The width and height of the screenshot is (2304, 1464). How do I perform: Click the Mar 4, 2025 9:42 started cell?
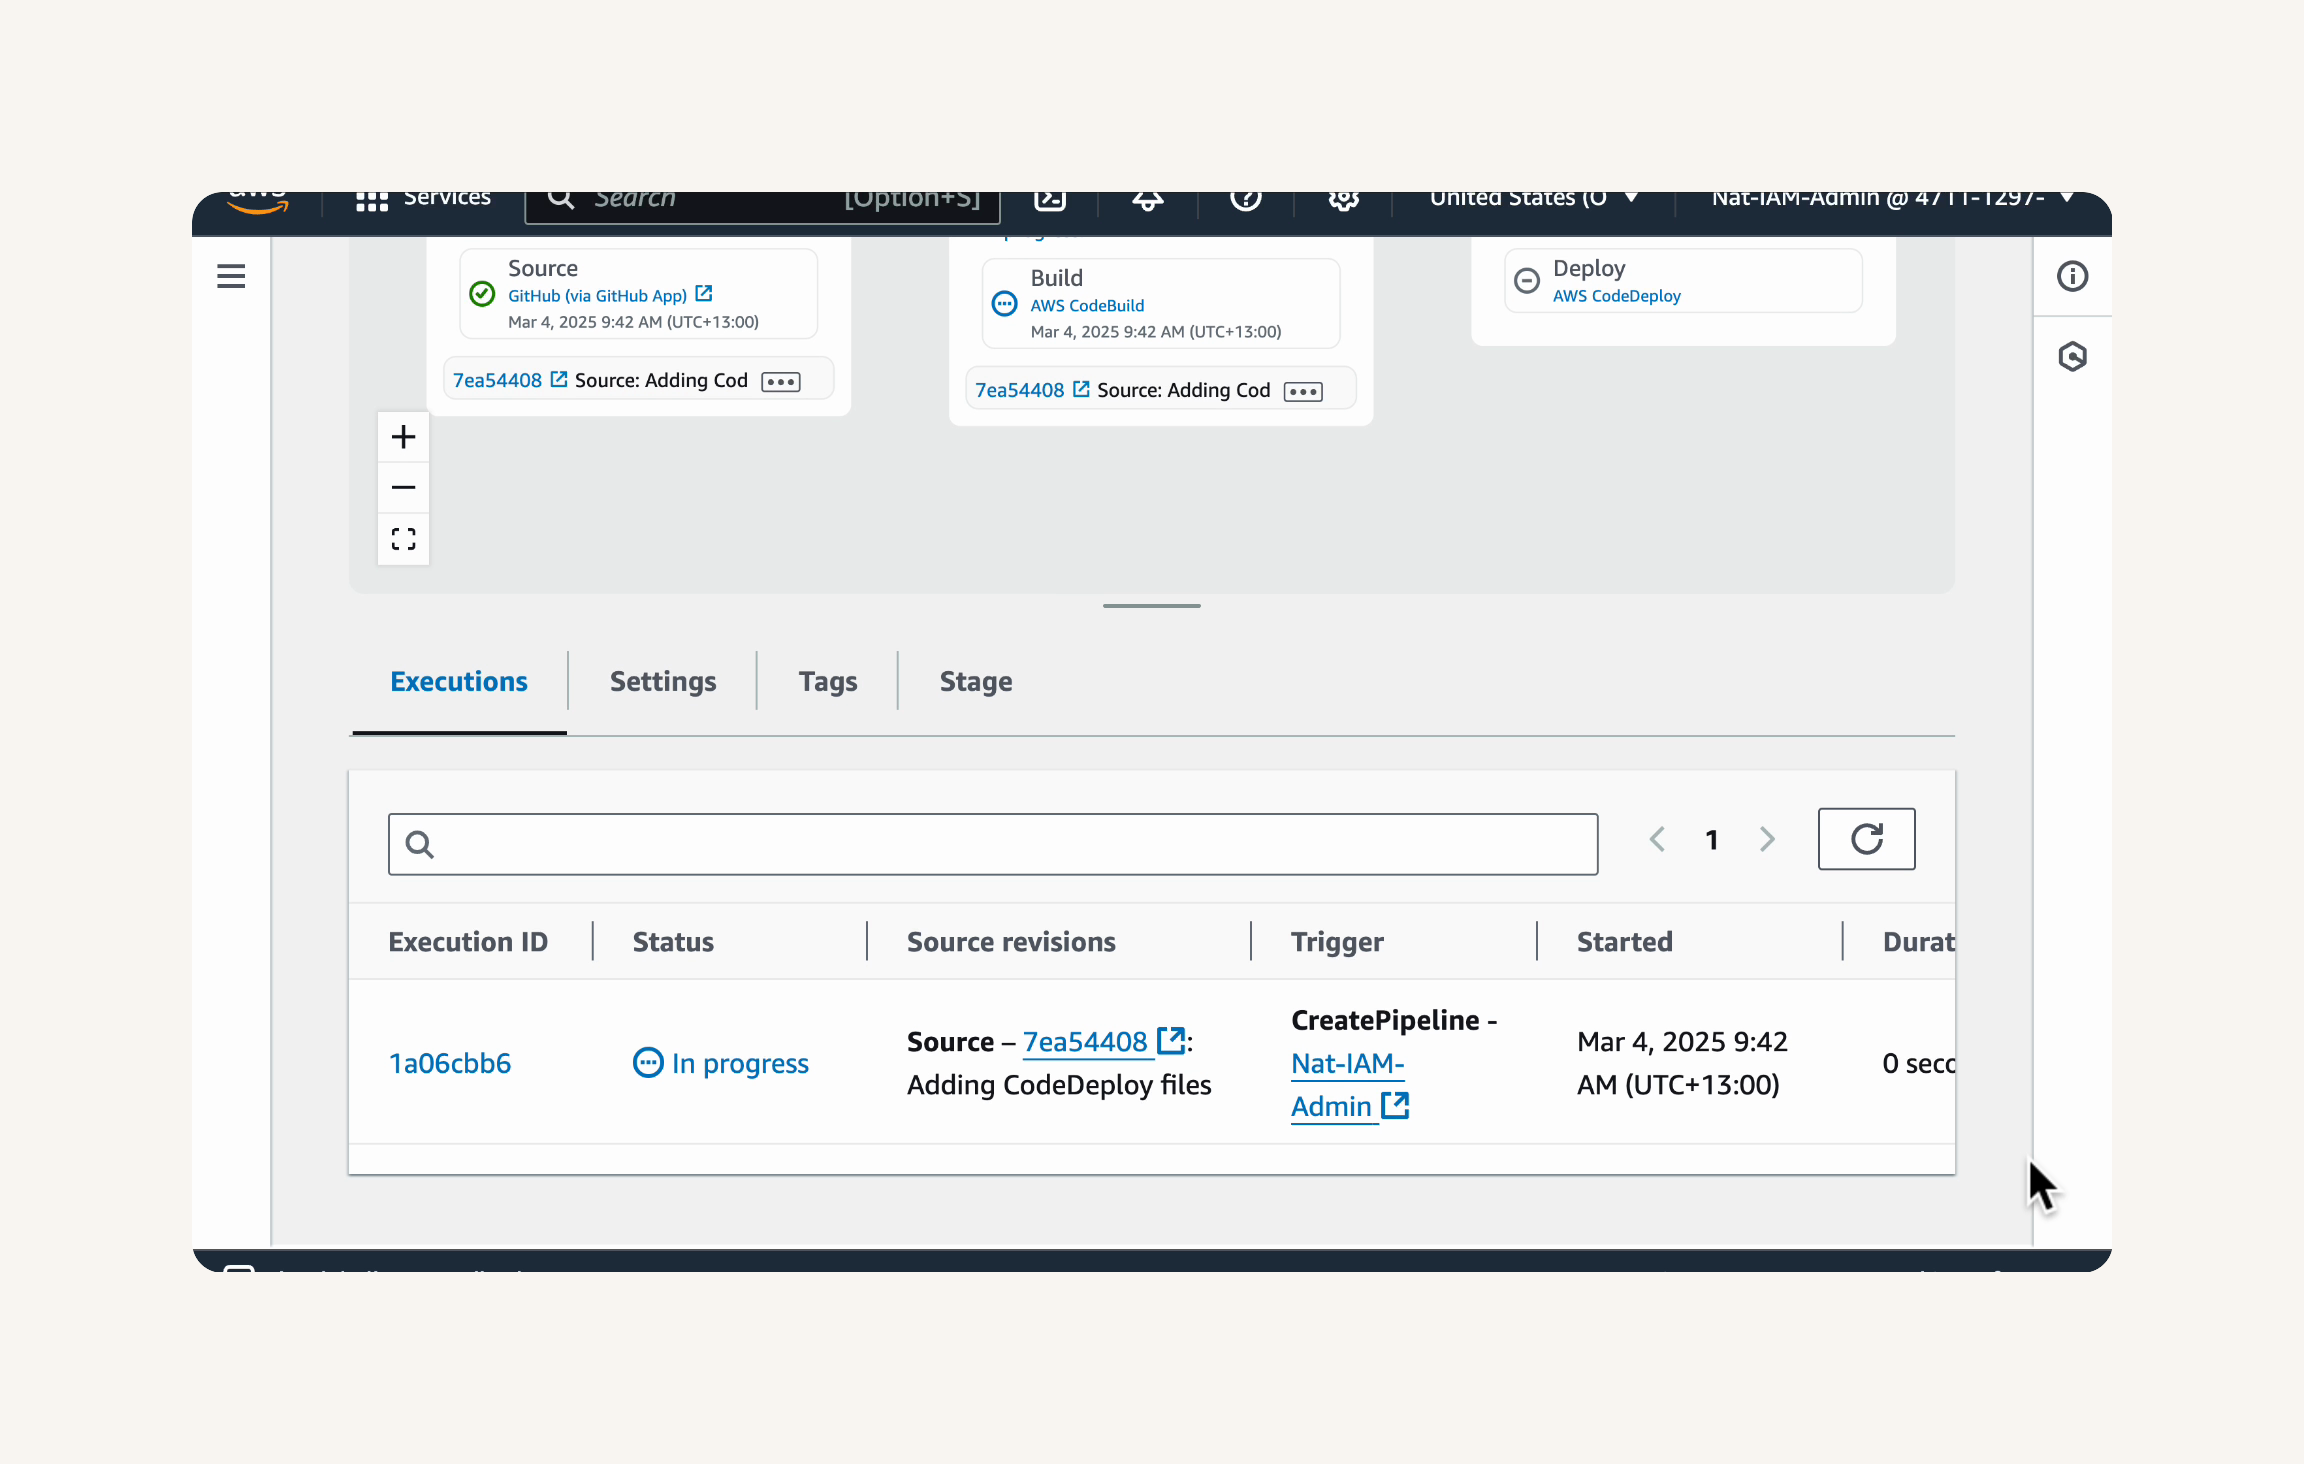[x=1682, y=1063]
